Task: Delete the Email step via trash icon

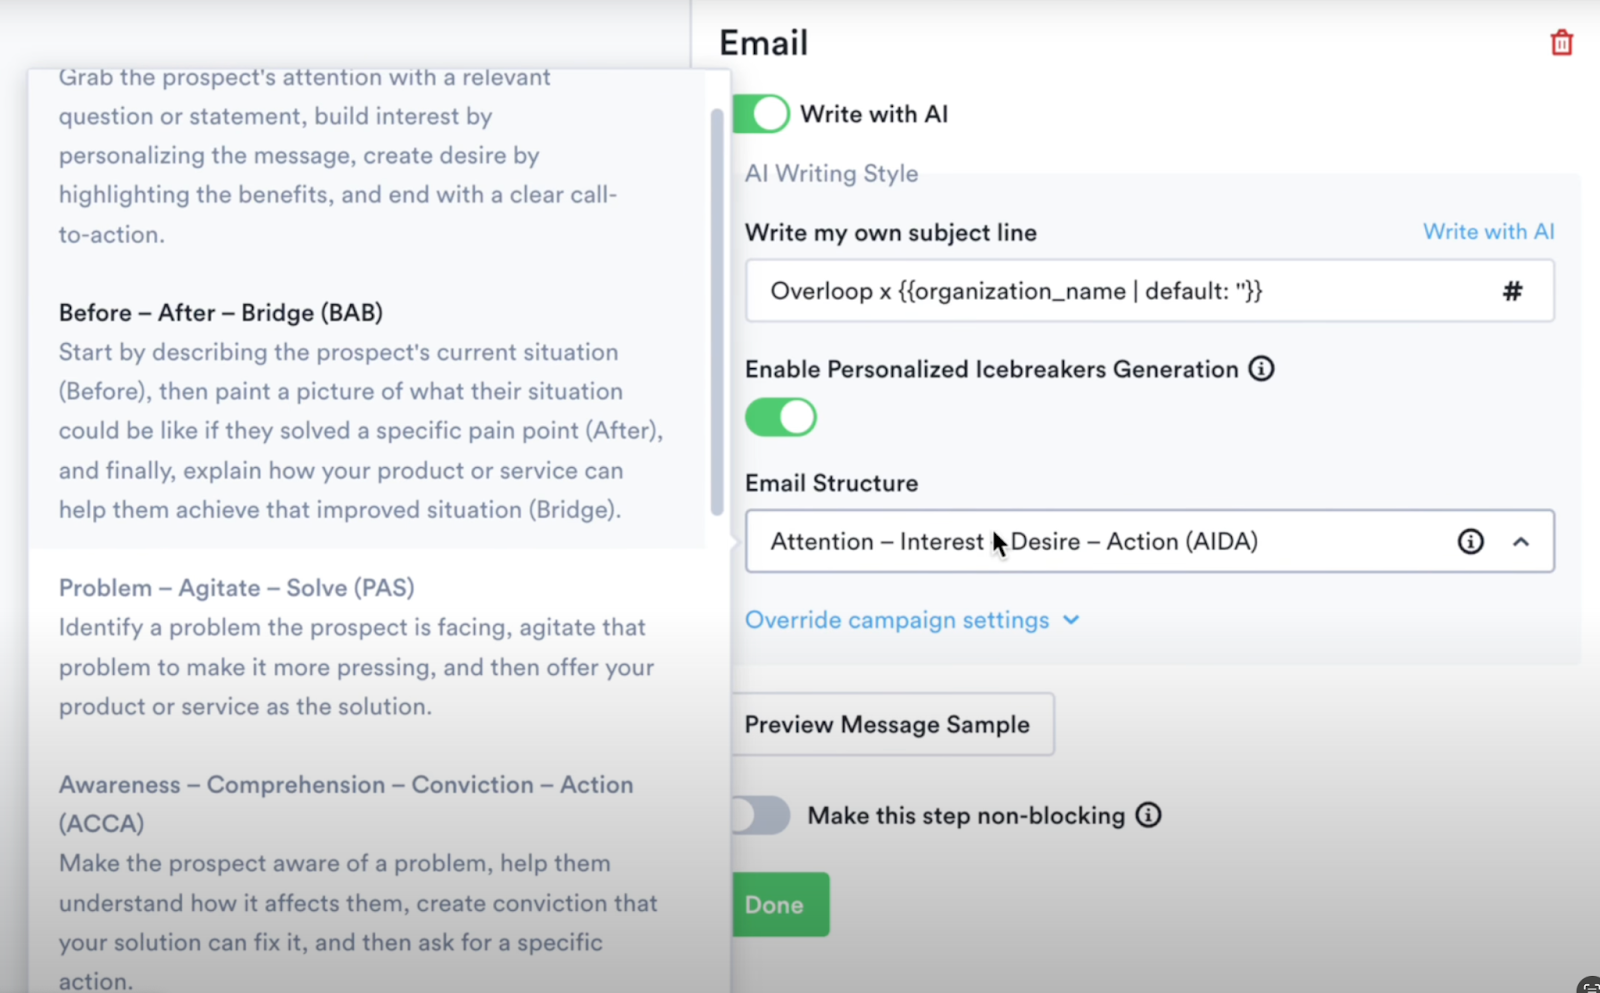Action: [x=1560, y=42]
